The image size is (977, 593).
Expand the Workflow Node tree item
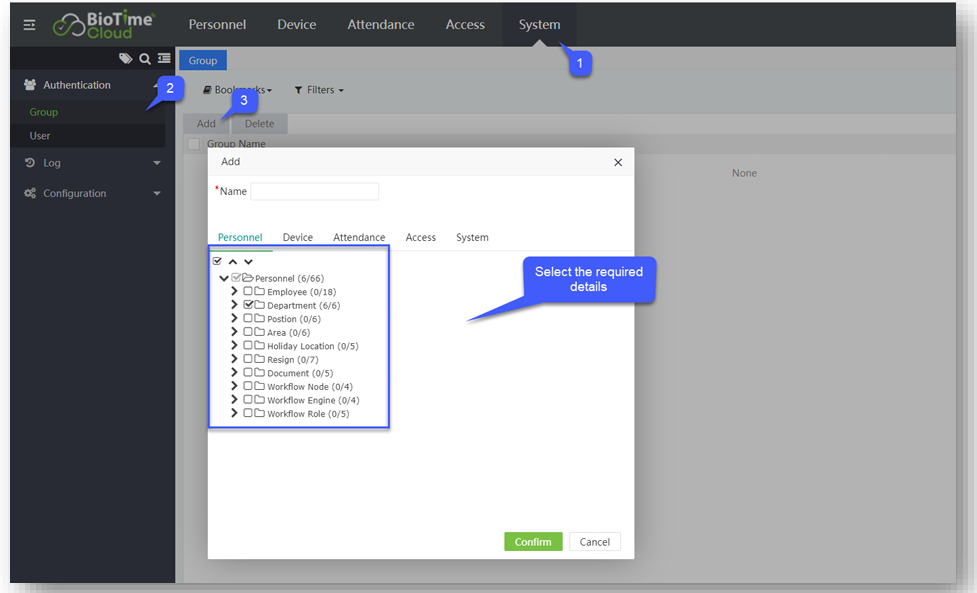click(234, 387)
